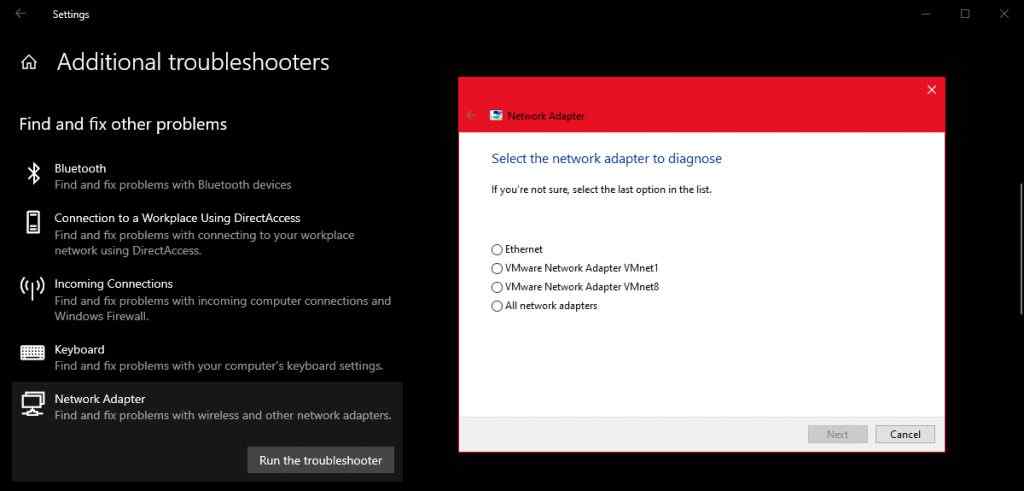This screenshot has height=491, width=1024.
Task: Click the Bluetooth troubleshooter icon
Action: click(33, 175)
